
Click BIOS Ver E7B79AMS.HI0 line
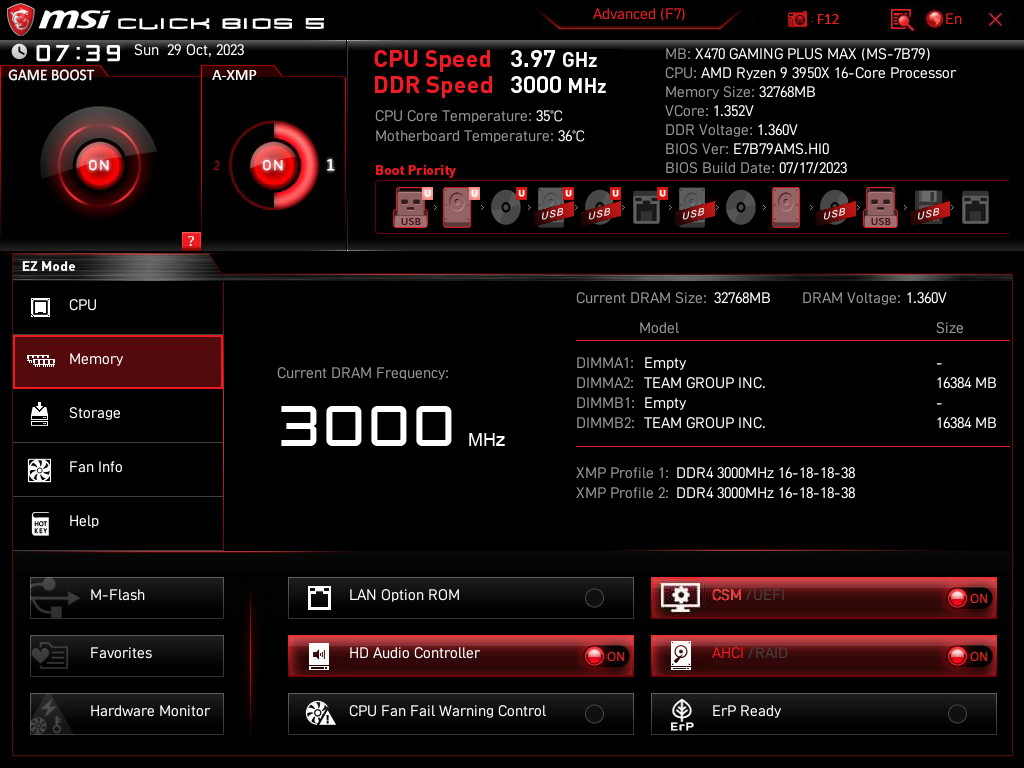tap(747, 149)
